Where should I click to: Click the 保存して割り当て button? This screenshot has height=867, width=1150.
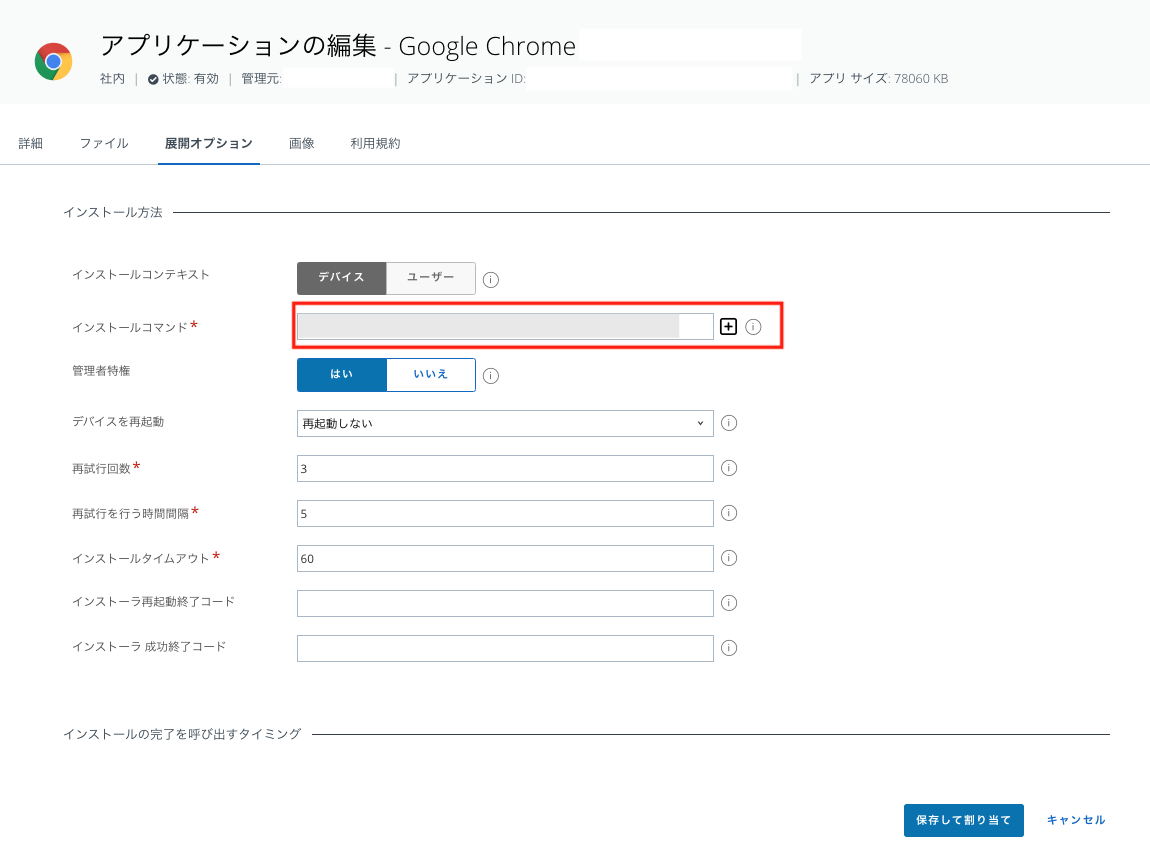(963, 820)
